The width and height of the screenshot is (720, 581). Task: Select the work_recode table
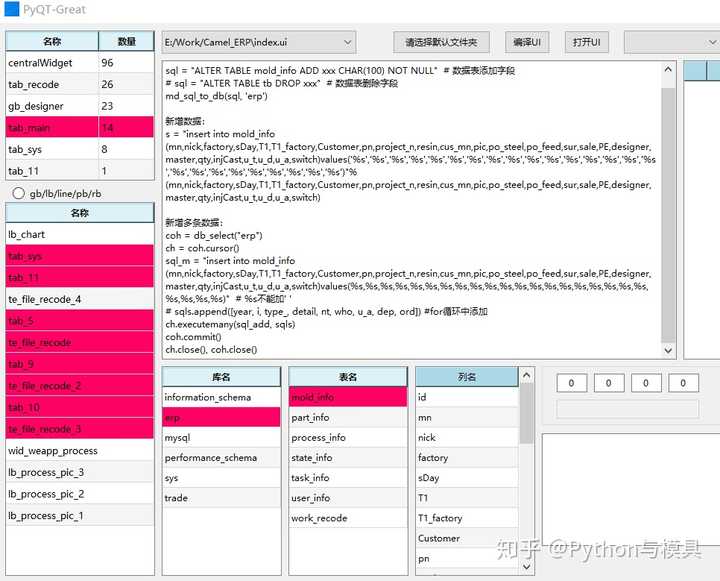348,518
